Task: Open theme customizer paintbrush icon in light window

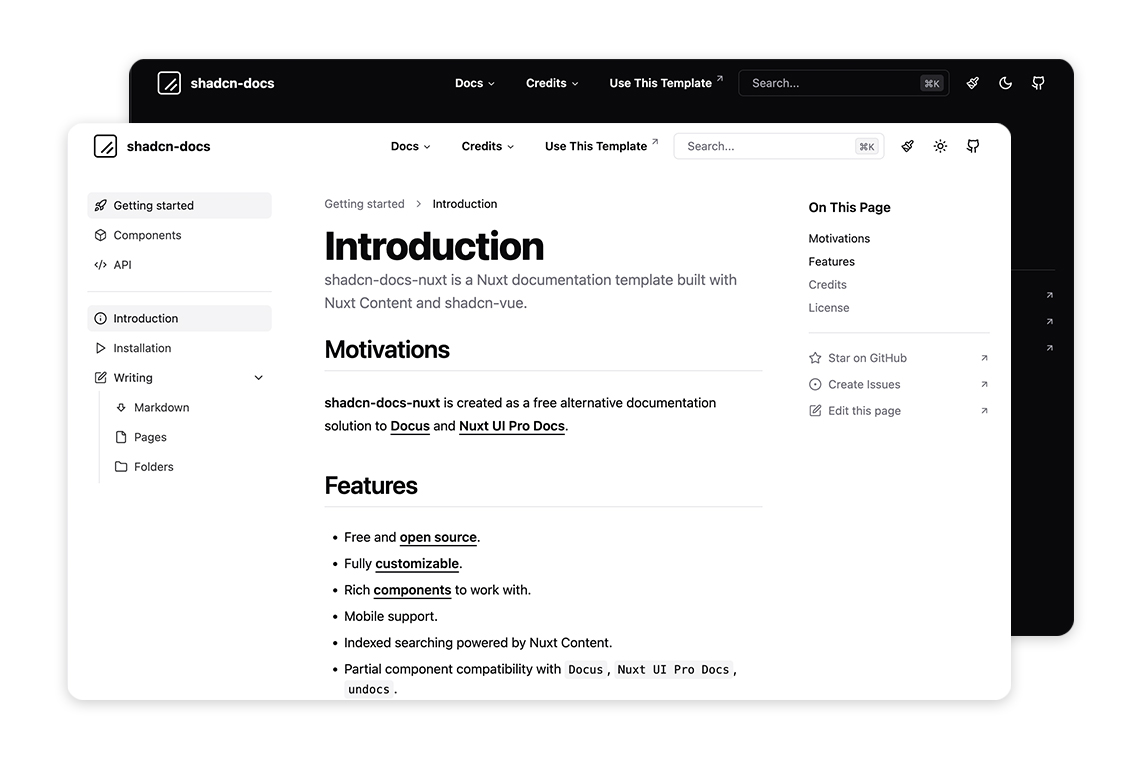Action: [908, 146]
